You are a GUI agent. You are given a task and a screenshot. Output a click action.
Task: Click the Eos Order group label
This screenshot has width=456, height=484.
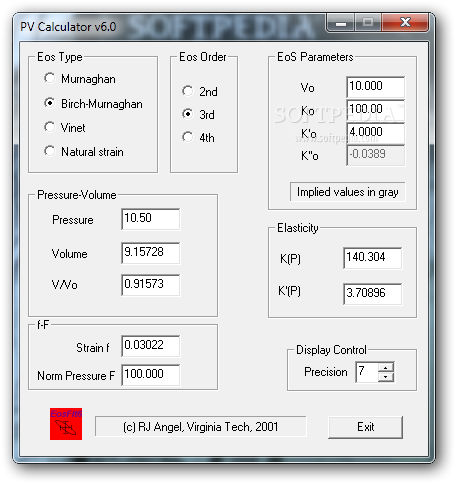click(203, 57)
